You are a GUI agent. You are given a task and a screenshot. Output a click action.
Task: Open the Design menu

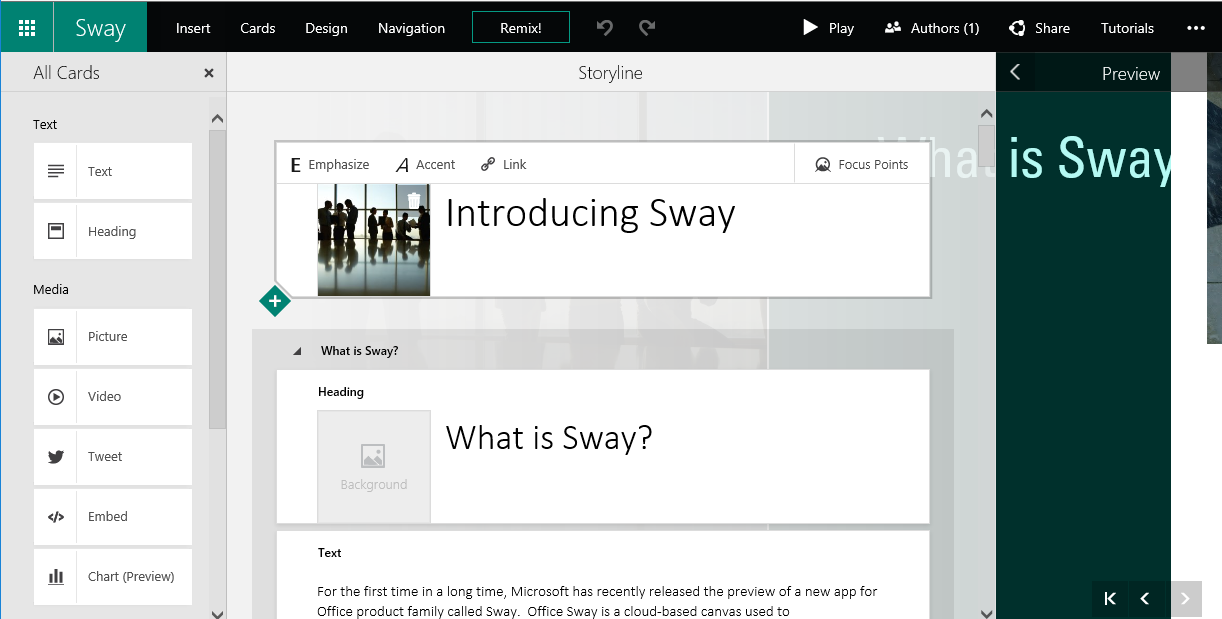tap(326, 28)
